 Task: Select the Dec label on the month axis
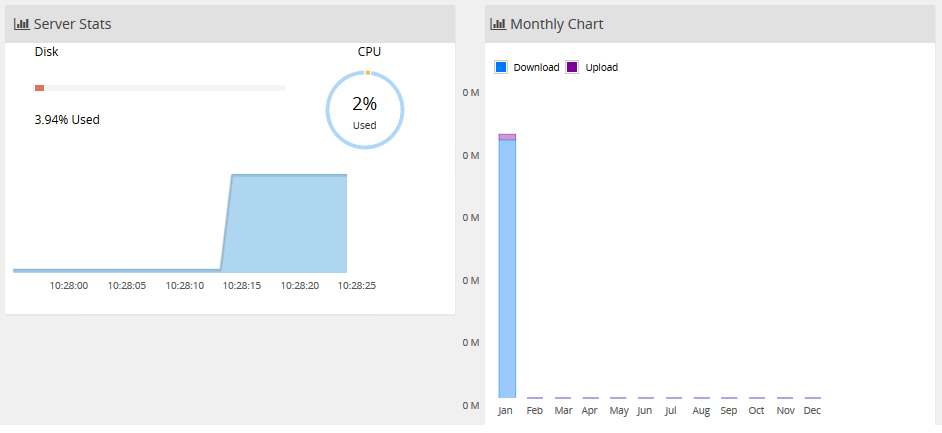[x=812, y=411]
